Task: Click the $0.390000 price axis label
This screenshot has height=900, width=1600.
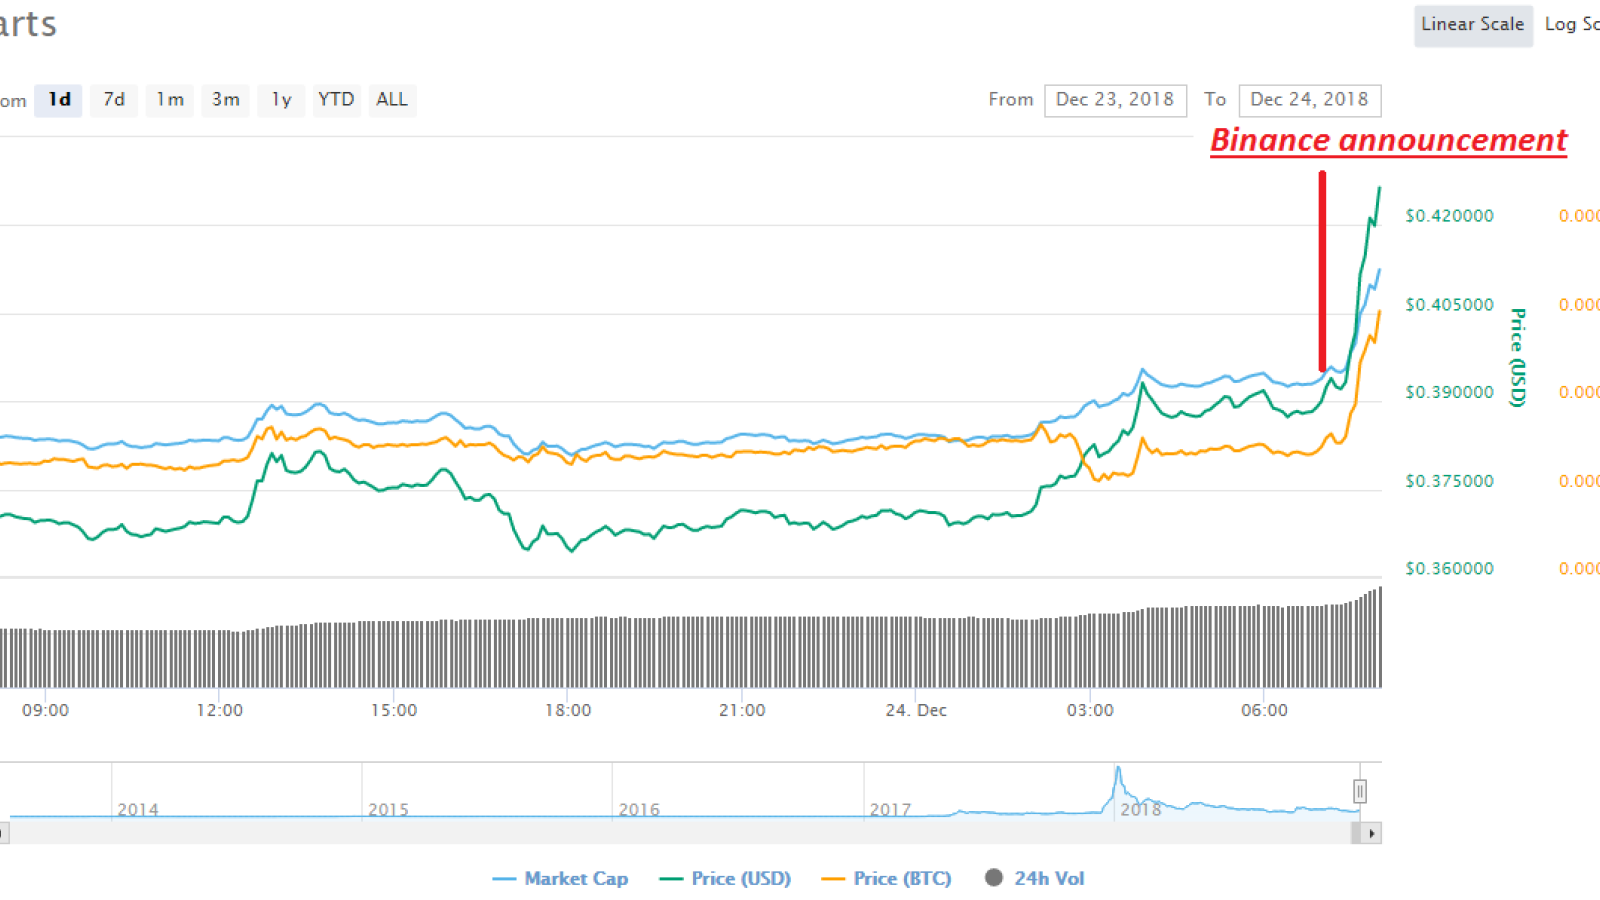Action: click(x=1449, y=392)
